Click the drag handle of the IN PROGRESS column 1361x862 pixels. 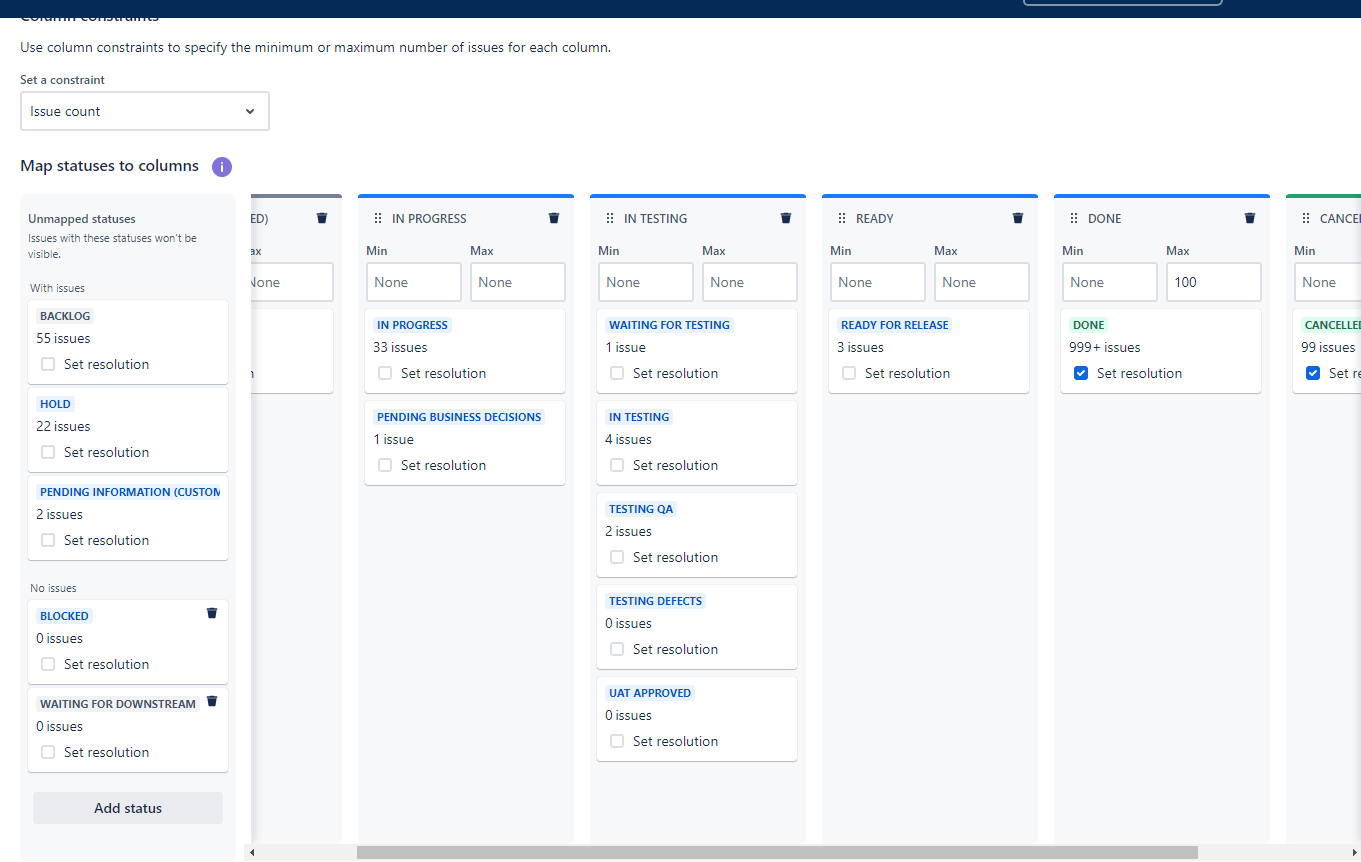(378, 218)
